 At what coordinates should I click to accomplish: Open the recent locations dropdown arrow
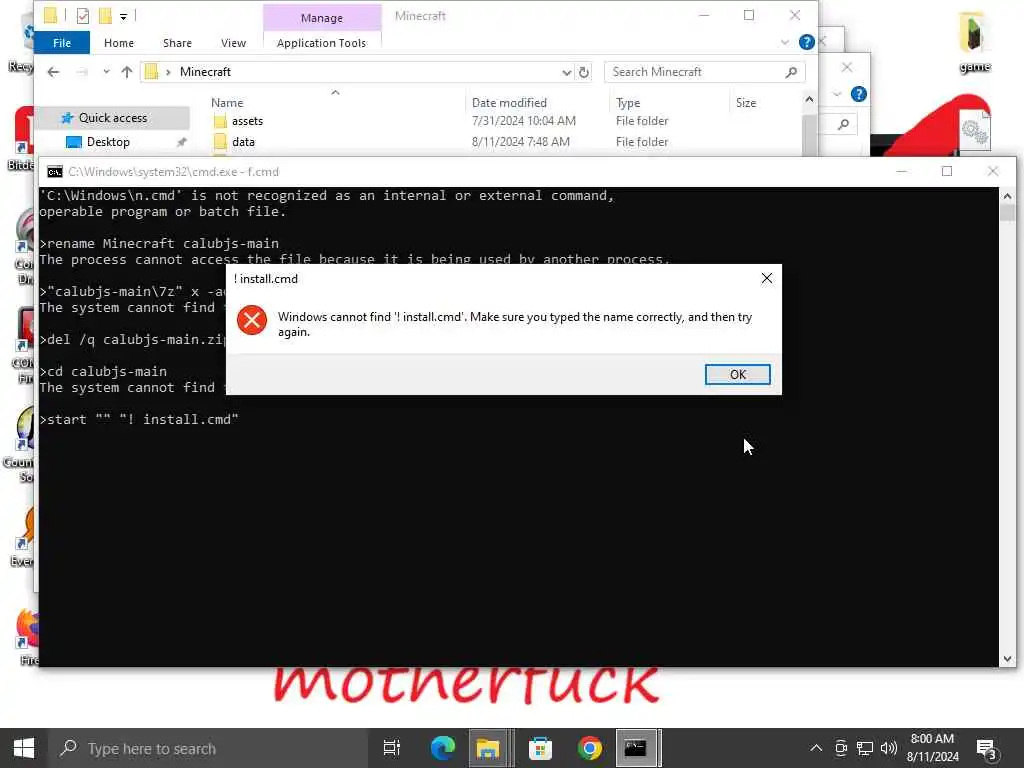(106, 72)
